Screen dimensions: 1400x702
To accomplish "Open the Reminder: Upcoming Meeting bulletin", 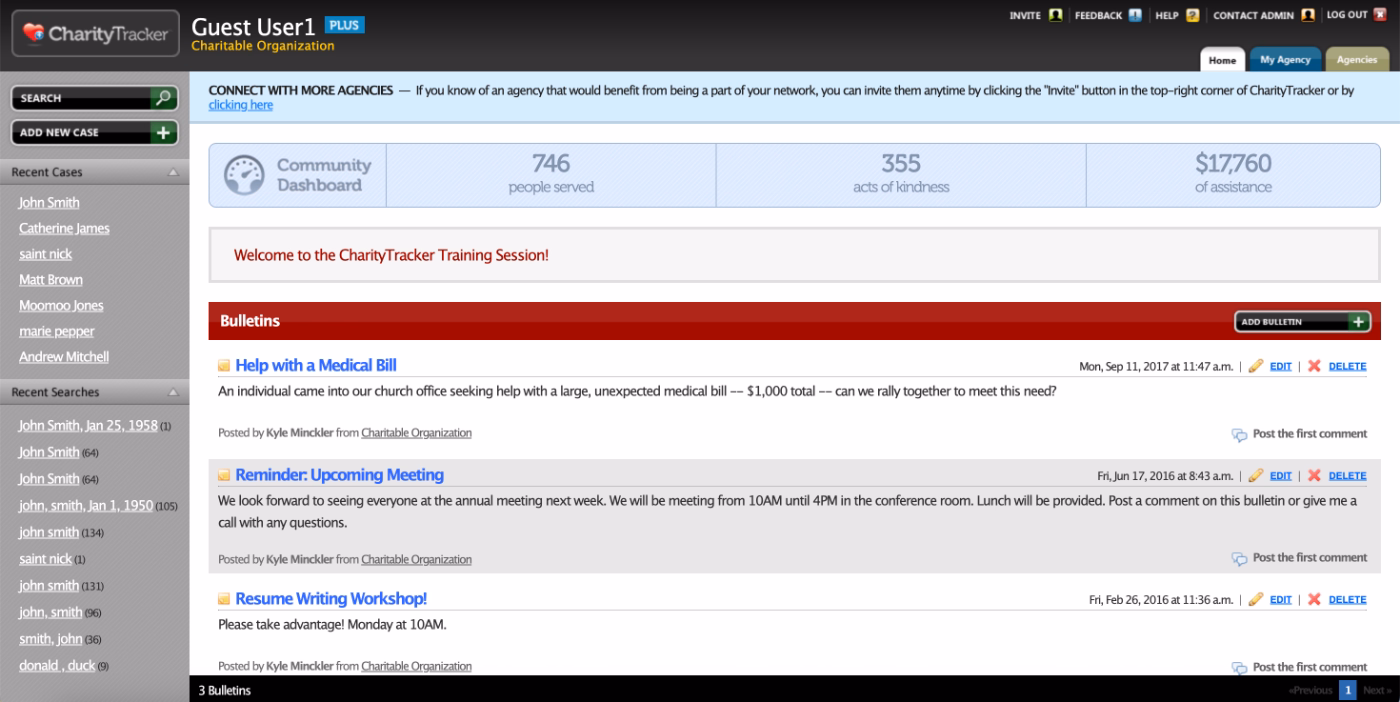I will (x=339, y=475).
